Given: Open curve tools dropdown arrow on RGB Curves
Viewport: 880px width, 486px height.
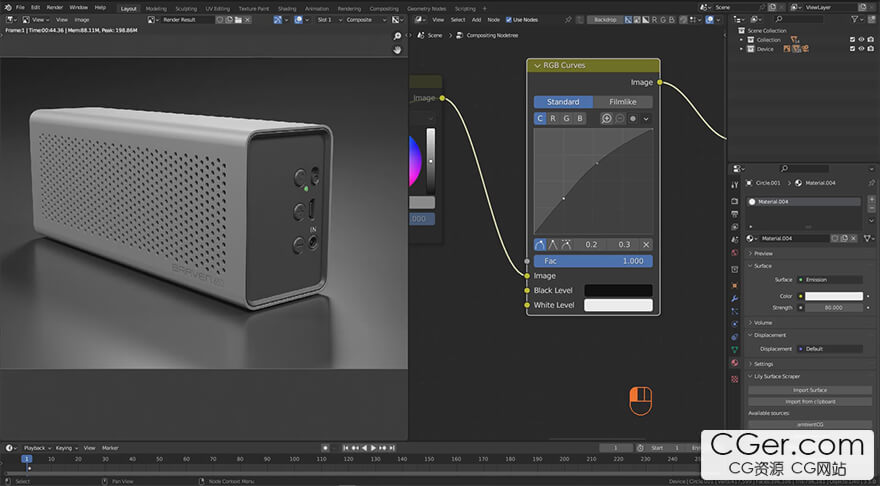Looking at the screenshot, I should pyautogui.click(x=646, y=118).
